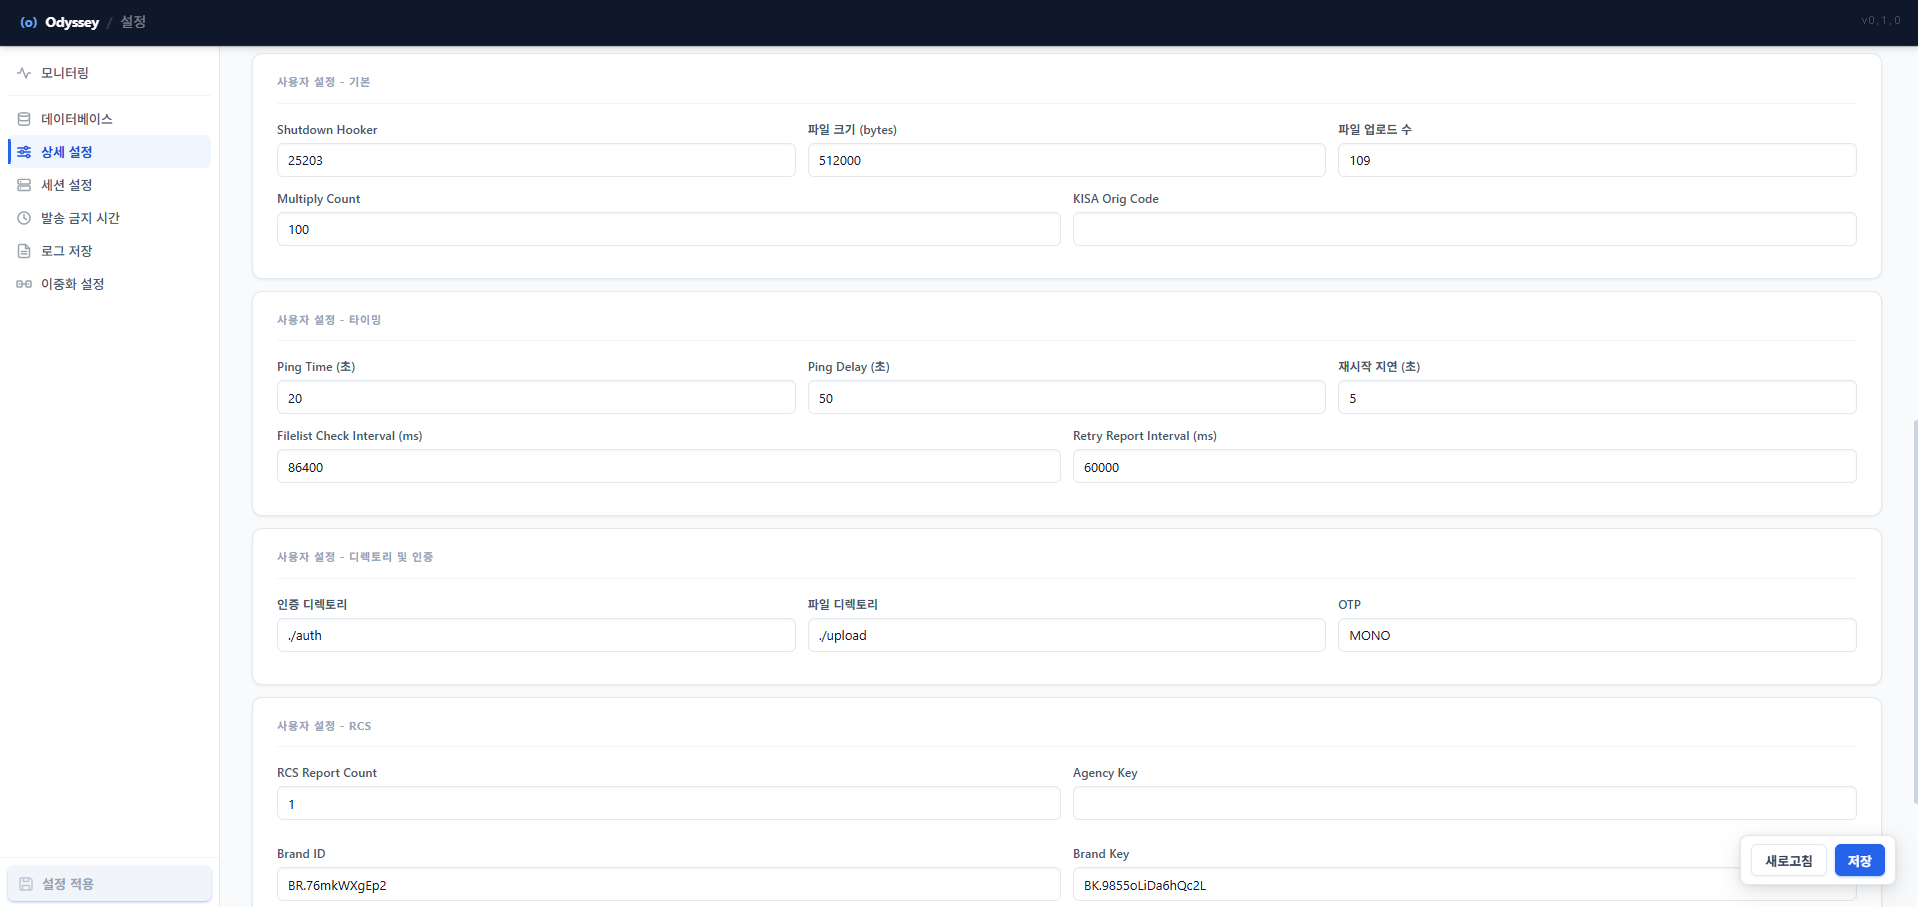The width and height of the screenshot is (1918, 907).
Task: Focus the Ping Time field
Action: (536, 398)
